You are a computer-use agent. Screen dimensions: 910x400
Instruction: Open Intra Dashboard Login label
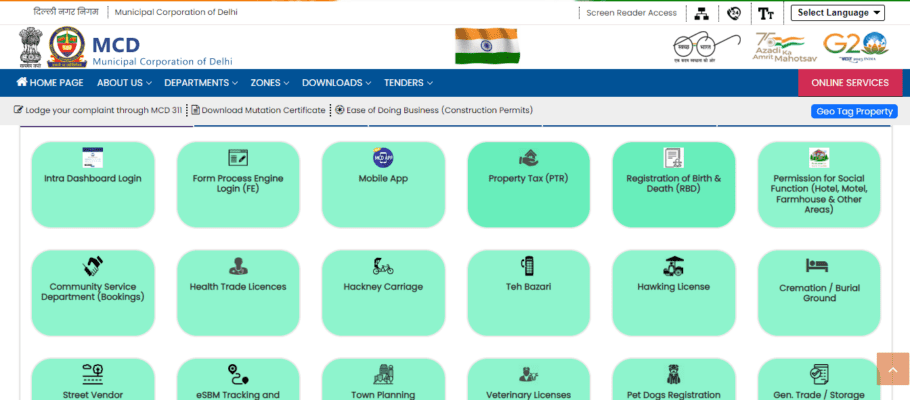pyautogui.click(x=93, y=179)
